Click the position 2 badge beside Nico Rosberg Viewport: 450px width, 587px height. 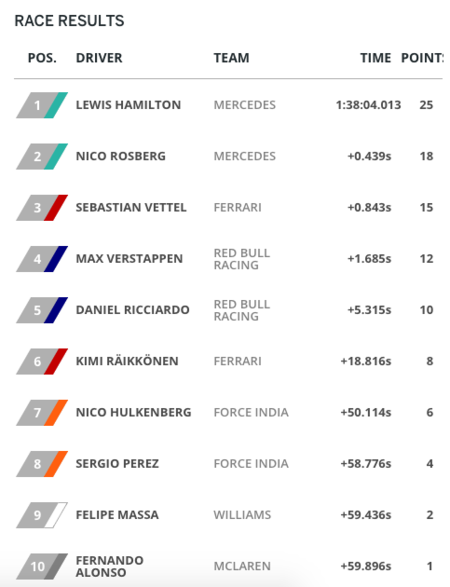(42, 156)
